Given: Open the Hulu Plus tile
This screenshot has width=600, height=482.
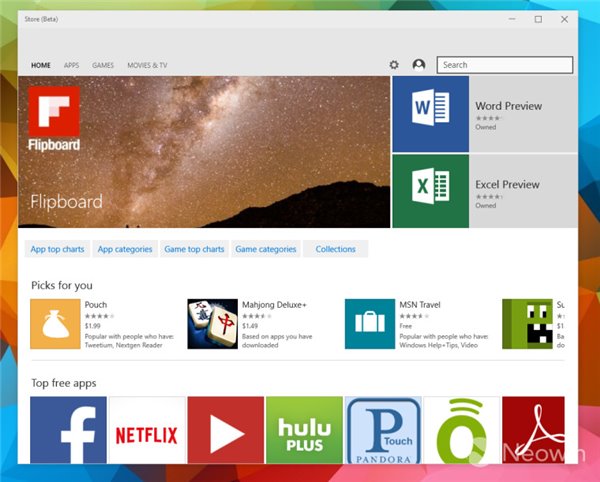Looking at the screenshot, I should (x=304, y=430).
